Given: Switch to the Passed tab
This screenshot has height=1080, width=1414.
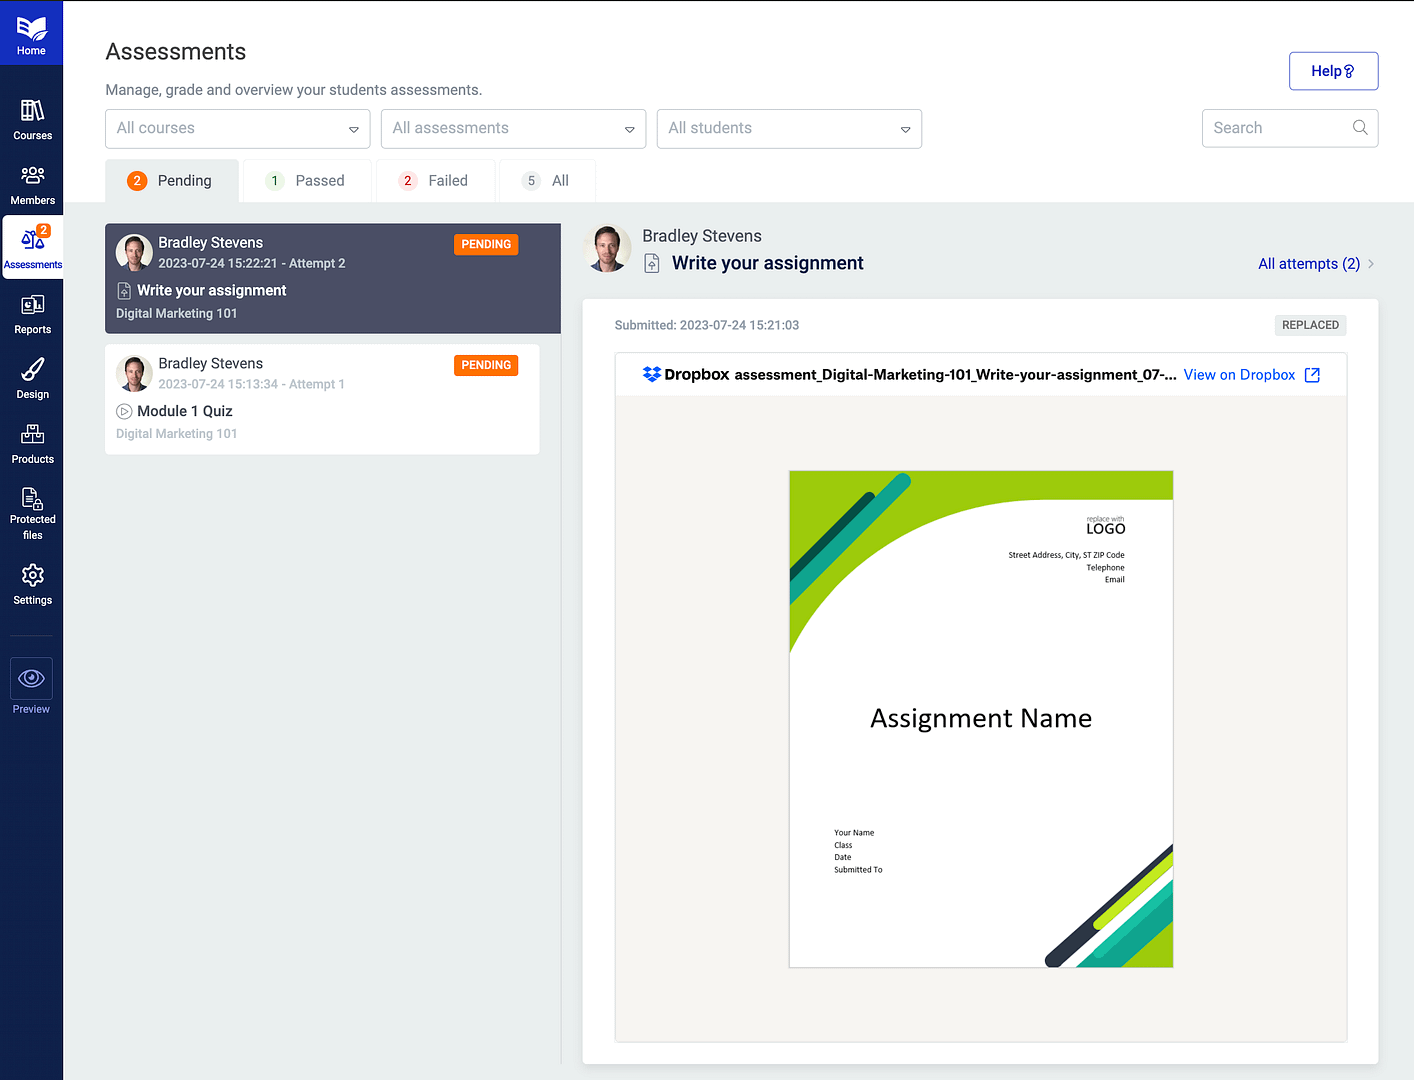Looking at the screenshot, I should 306,180.
